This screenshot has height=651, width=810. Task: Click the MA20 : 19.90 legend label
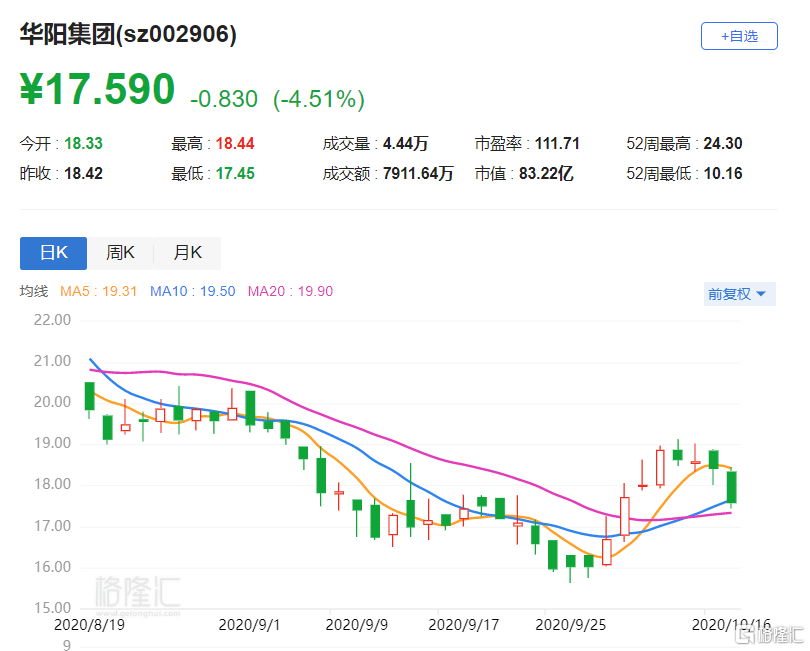pyautogui.click(x=290, y=291)
